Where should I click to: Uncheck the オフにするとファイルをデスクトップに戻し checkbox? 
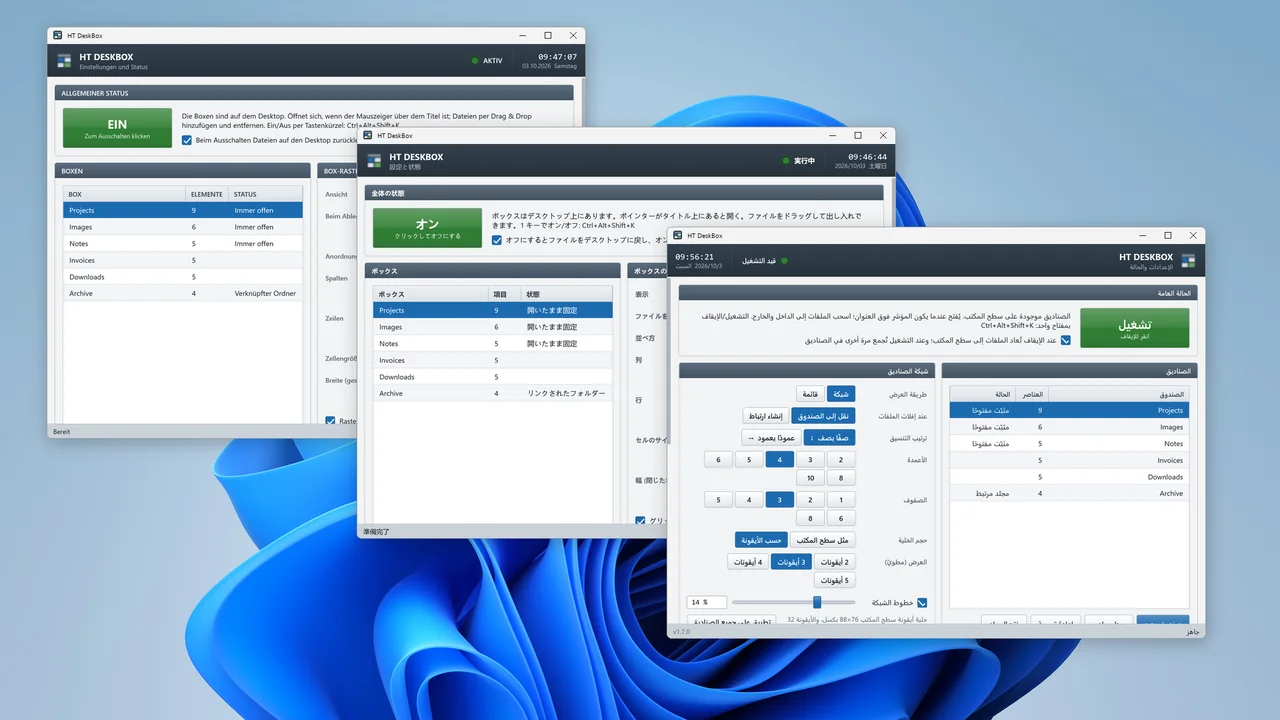coord(497,240)
